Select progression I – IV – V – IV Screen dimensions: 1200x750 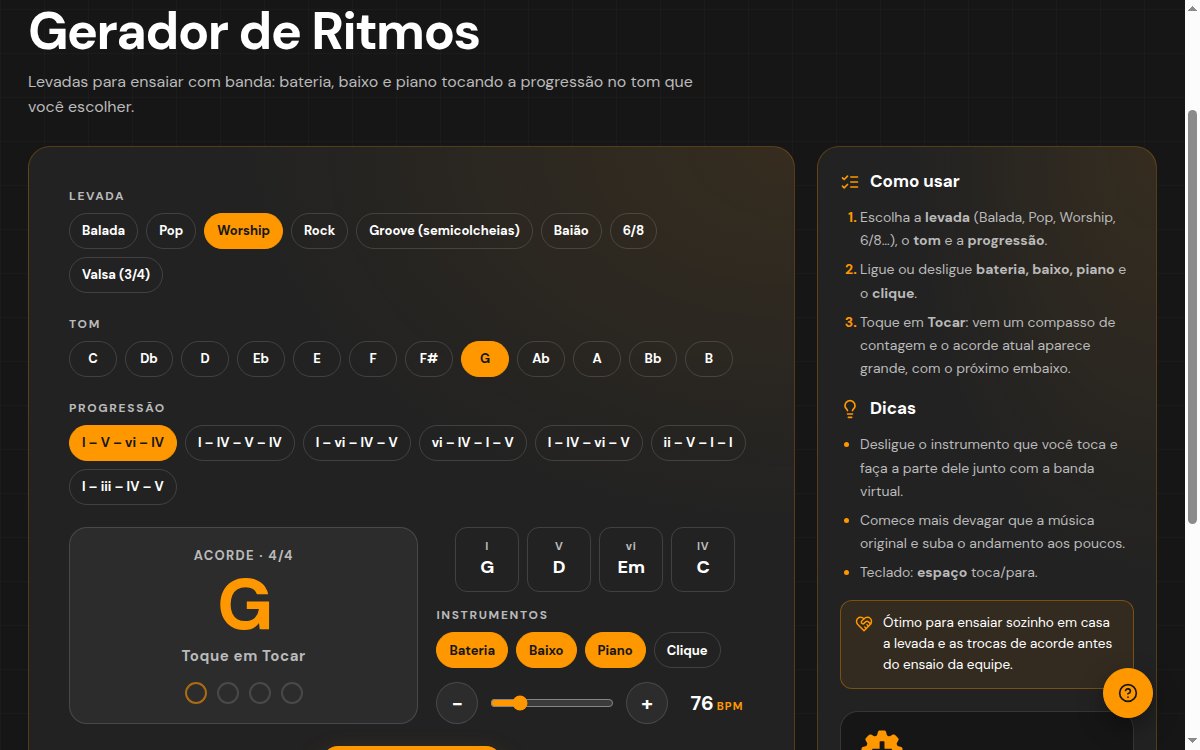tap(240, 442)
